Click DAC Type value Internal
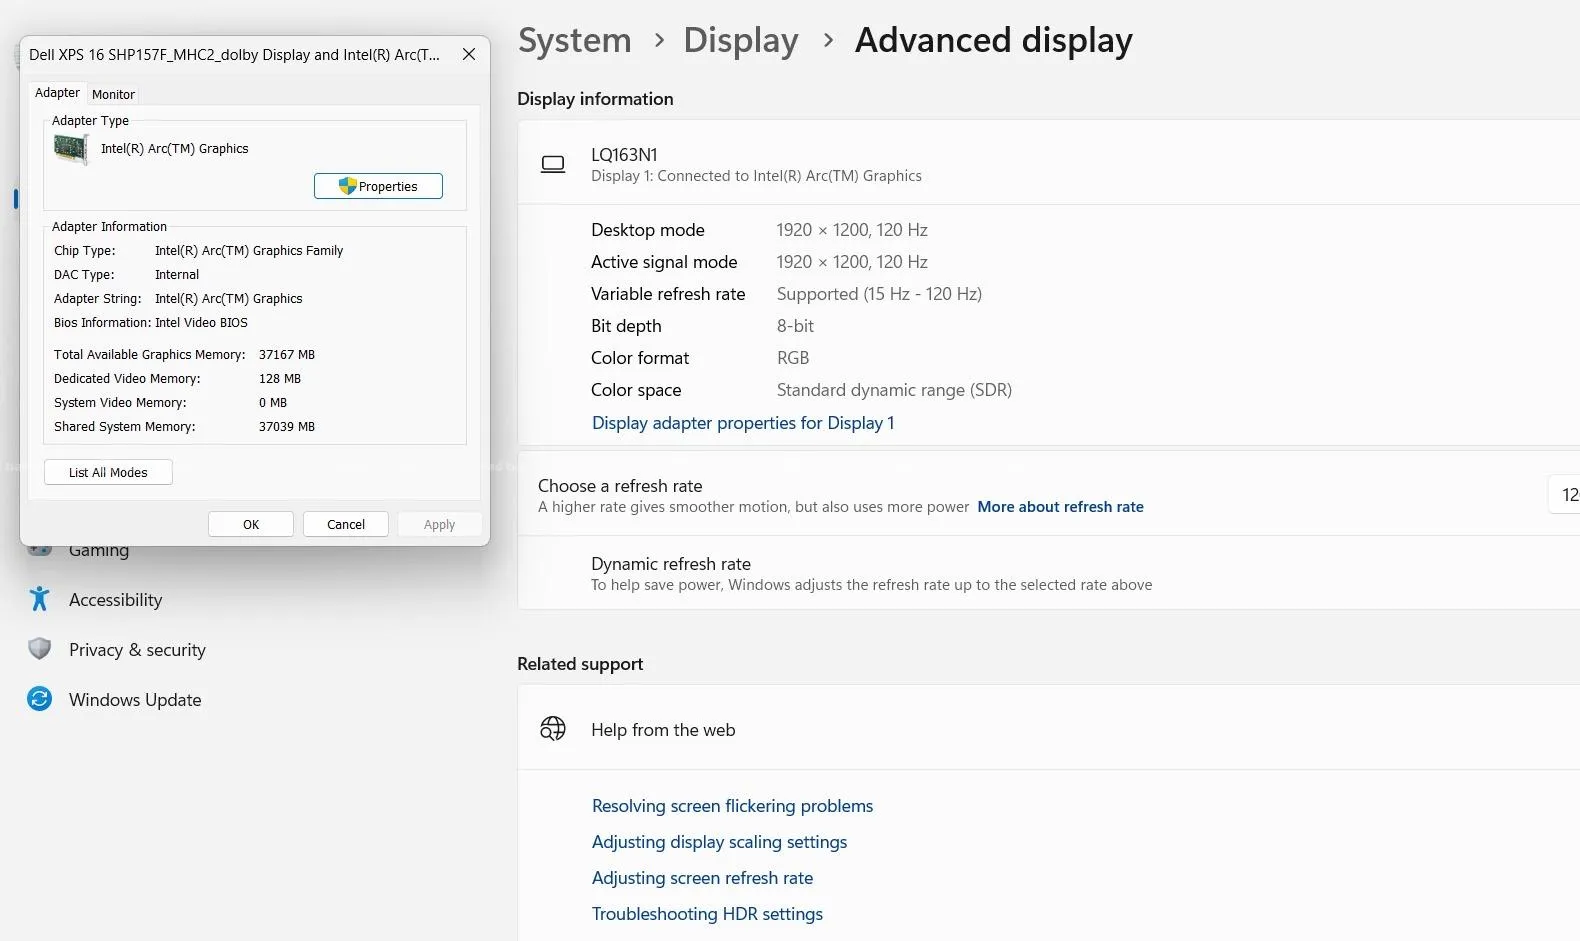This screenshot has height=941, width=1580. coord(176,275)
